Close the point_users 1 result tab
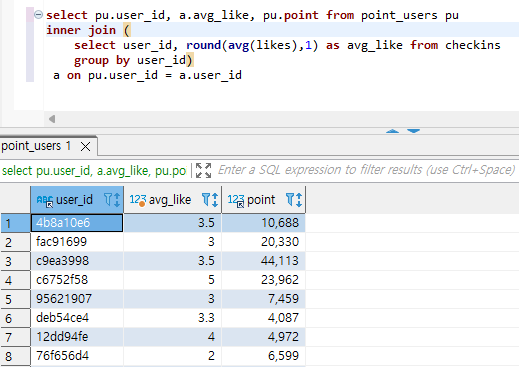This screenshot has width=519, height=367. coord(86,146)
